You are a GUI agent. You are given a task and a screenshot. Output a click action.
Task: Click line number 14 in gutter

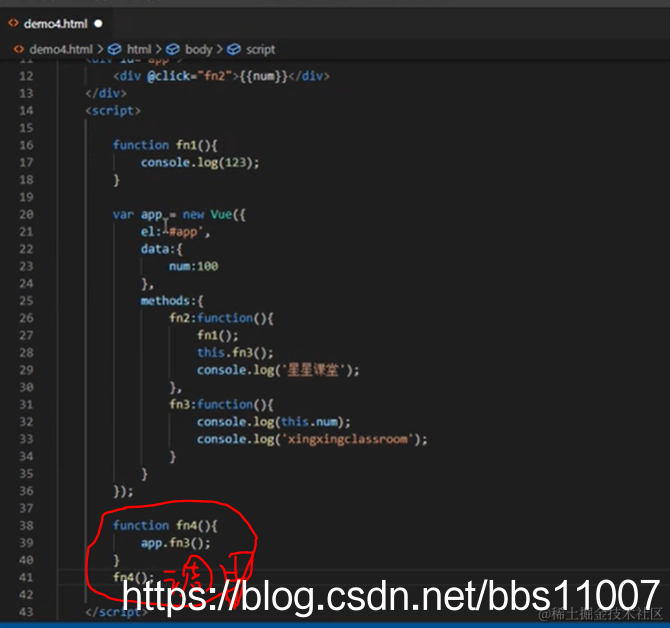tap(26, 111)
